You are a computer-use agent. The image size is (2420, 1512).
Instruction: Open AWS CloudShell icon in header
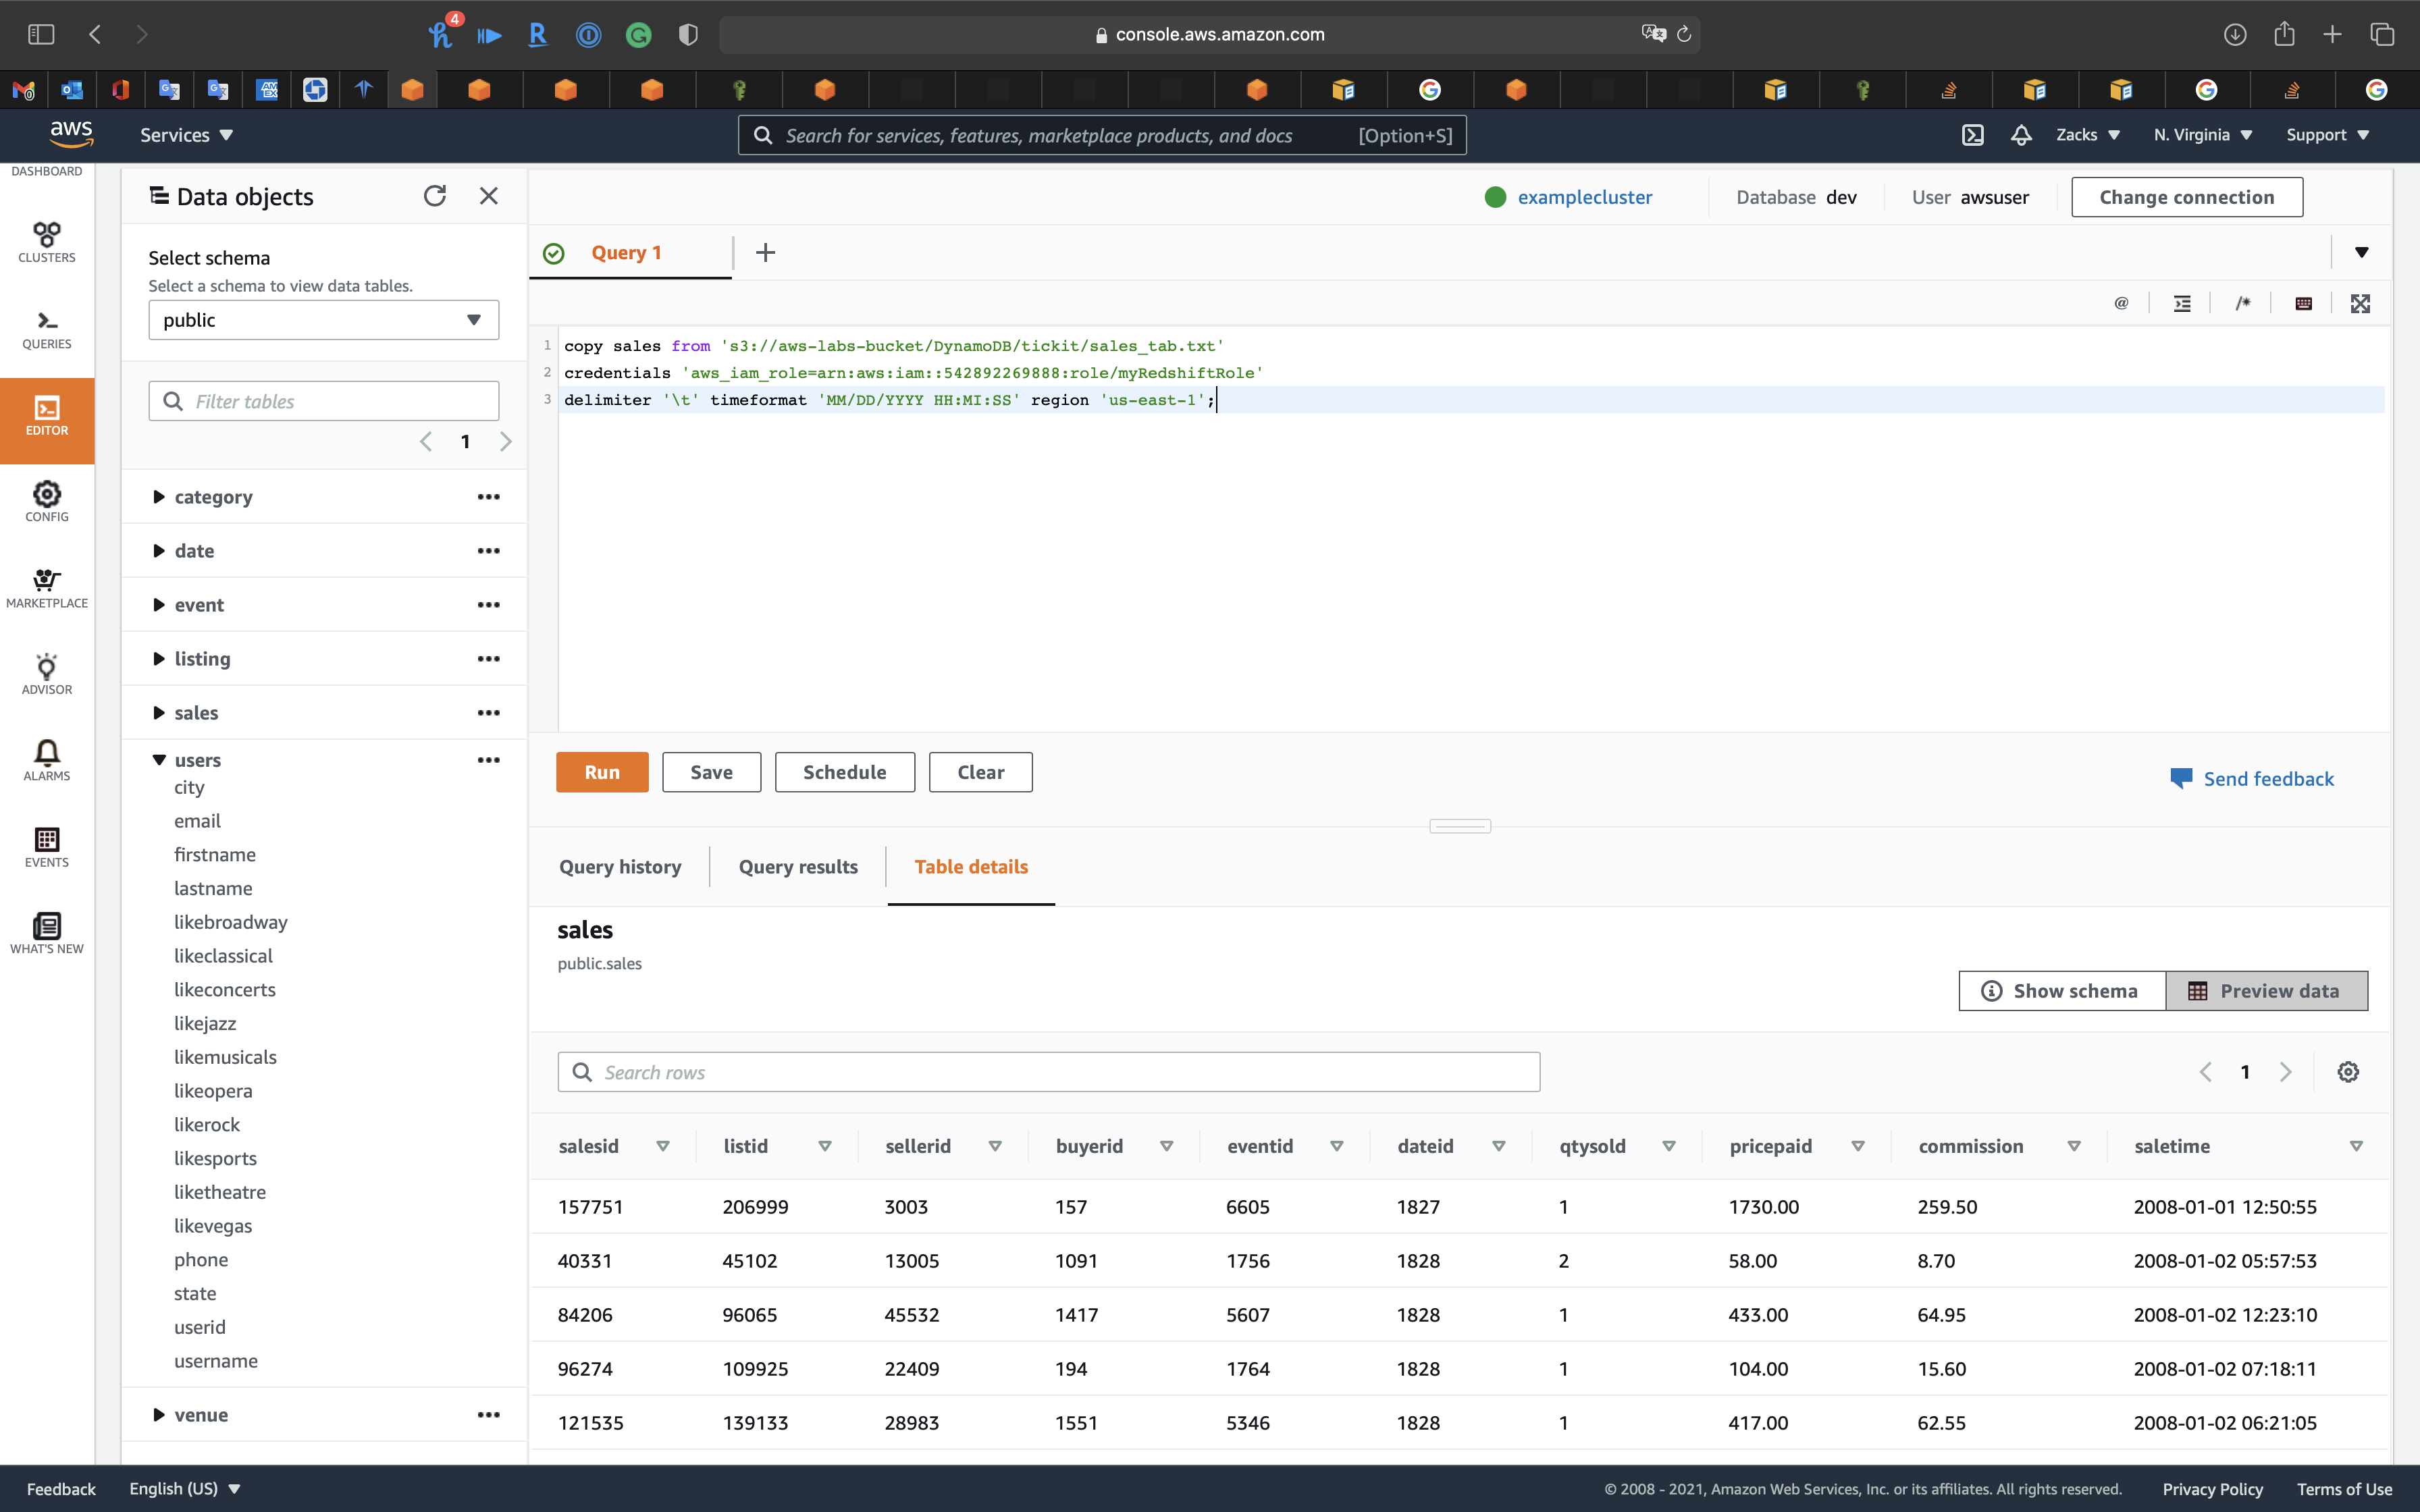(x=1972, y=135)
